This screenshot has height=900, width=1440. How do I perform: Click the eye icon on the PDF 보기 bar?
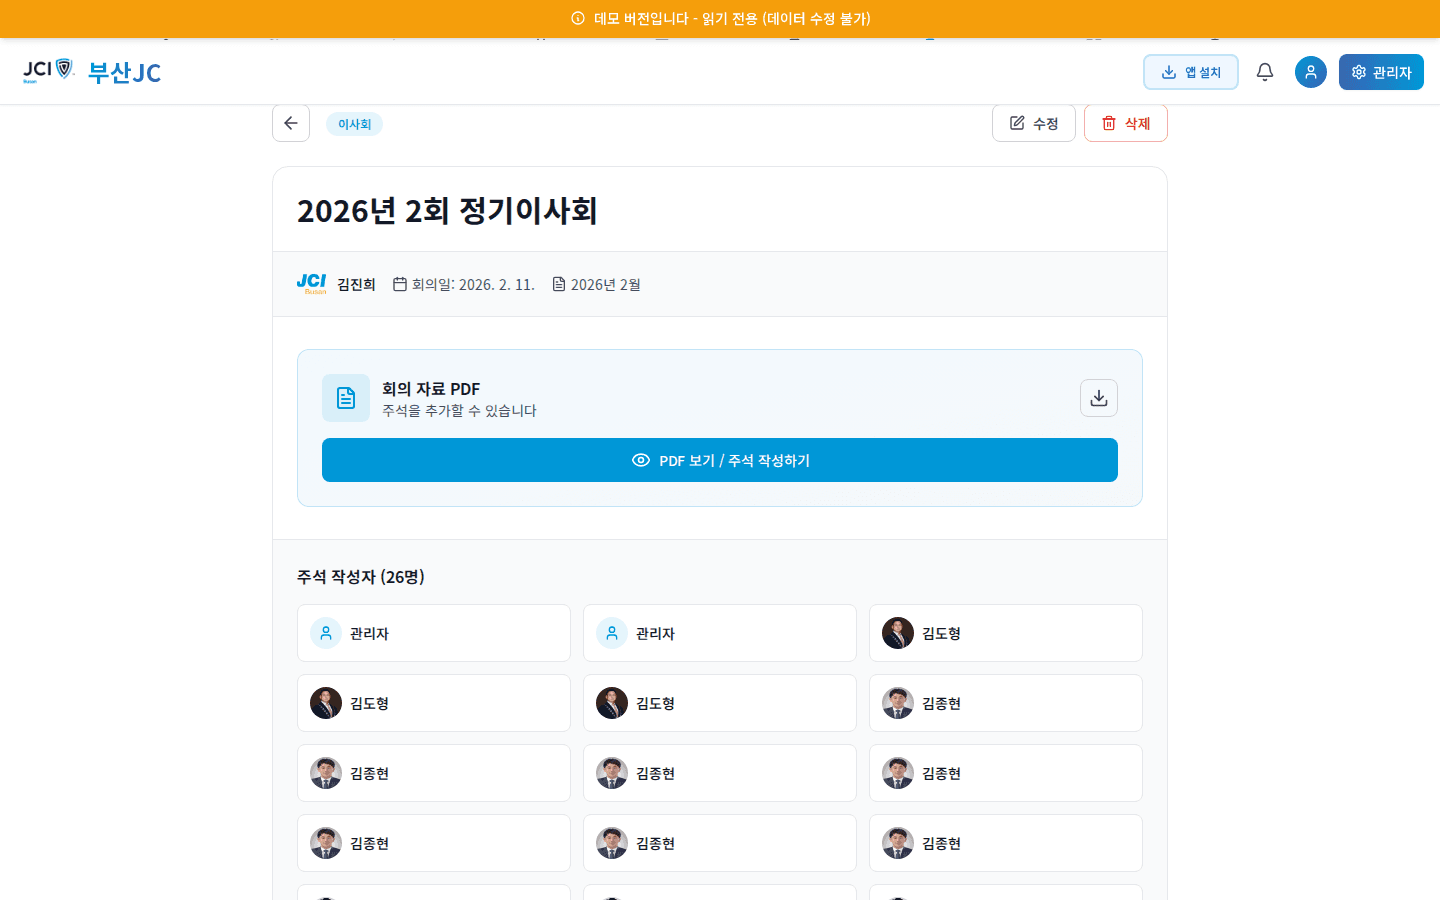tap(640, 460)
